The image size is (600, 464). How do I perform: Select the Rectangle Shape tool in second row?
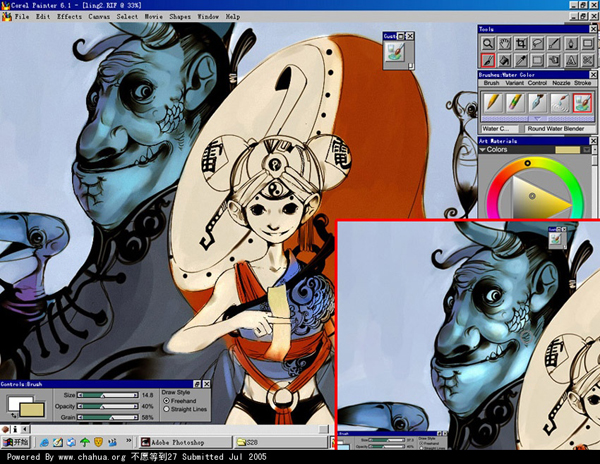[x=538, y=60]
